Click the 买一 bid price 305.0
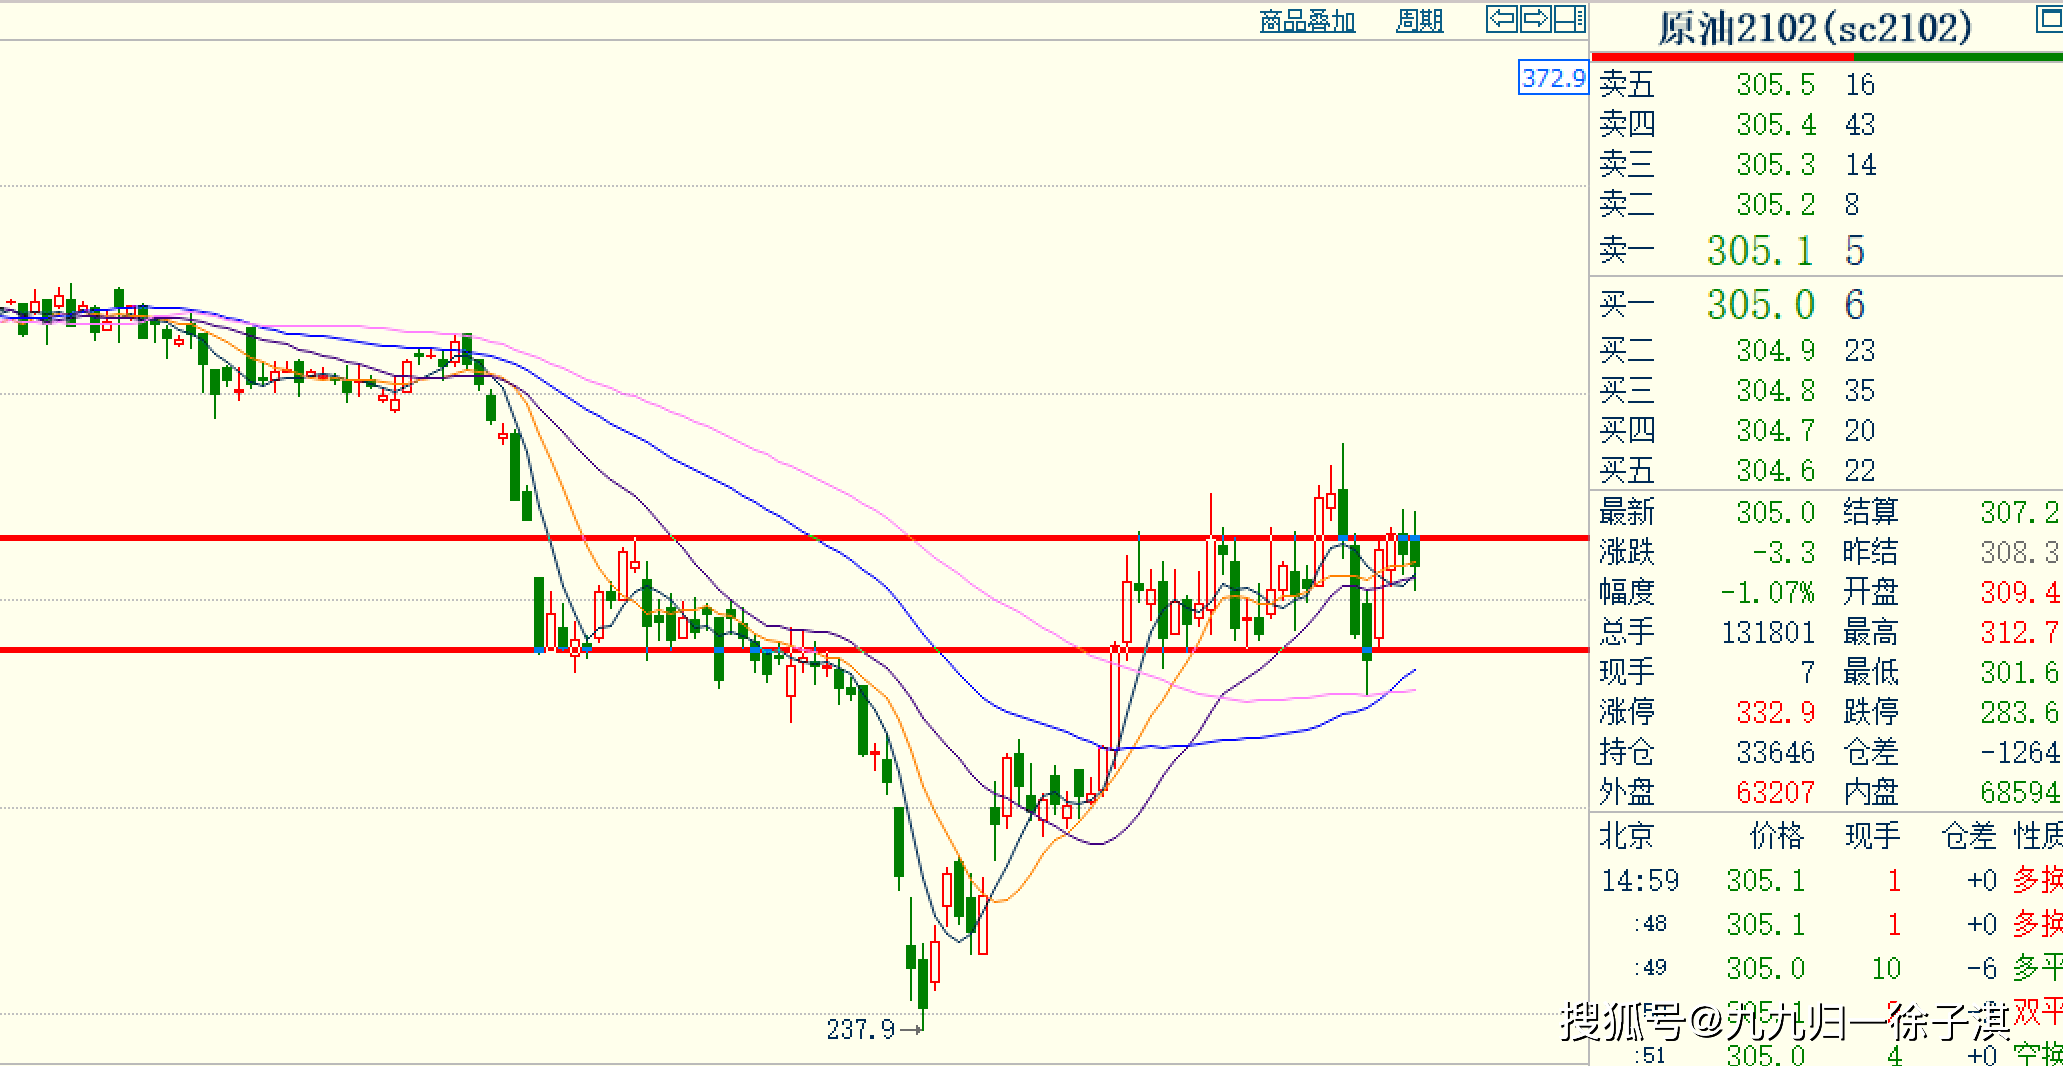The height and width of the screenshot is (1066, 2063). 1759,304
